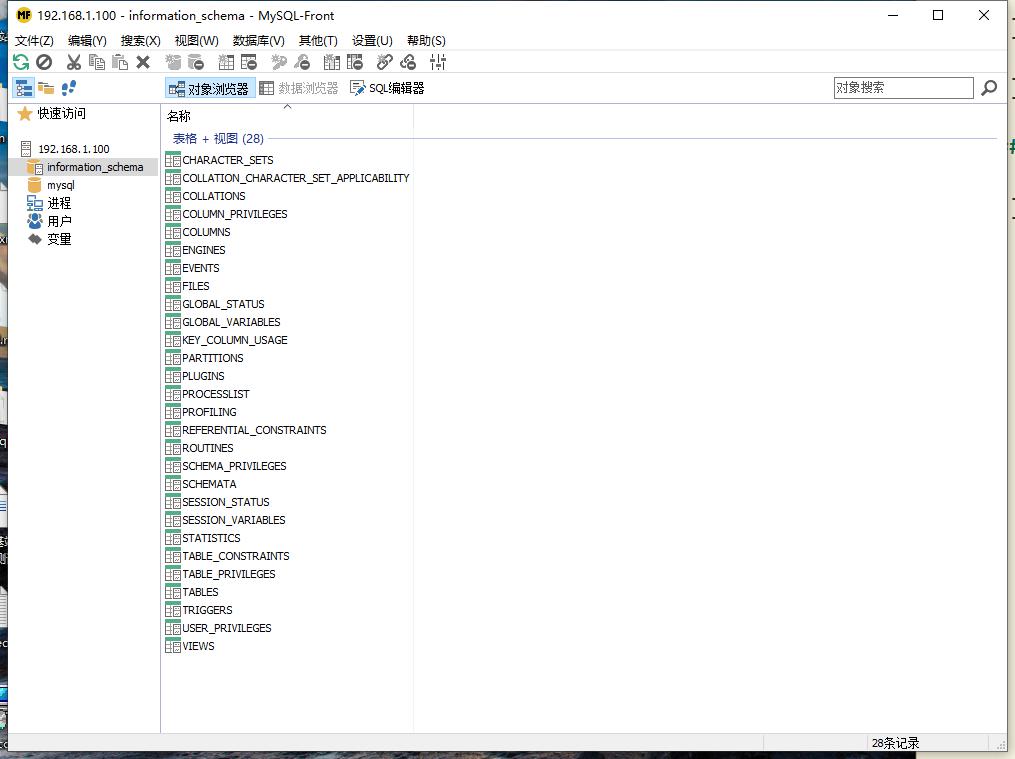Image resolution: width=1015 pixels, height=759 pixels.
Task: Open the 其他(T) menu
Action: (x=318, y=41)
